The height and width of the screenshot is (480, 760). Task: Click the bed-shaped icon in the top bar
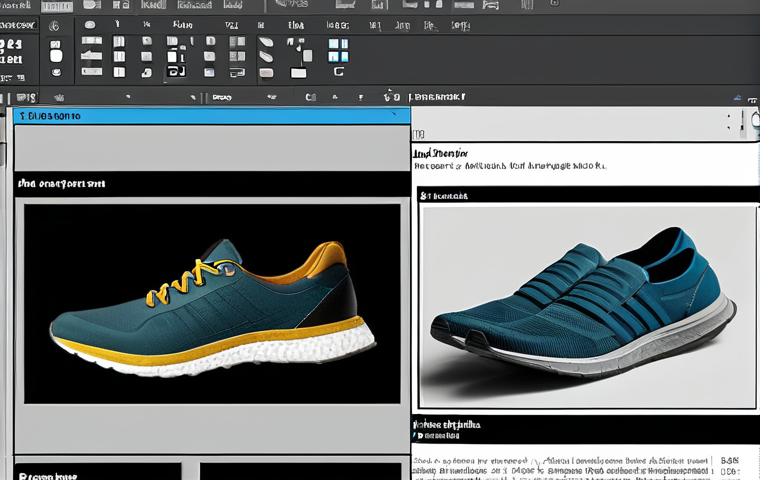pyautogui.click(x=491, y=5)
